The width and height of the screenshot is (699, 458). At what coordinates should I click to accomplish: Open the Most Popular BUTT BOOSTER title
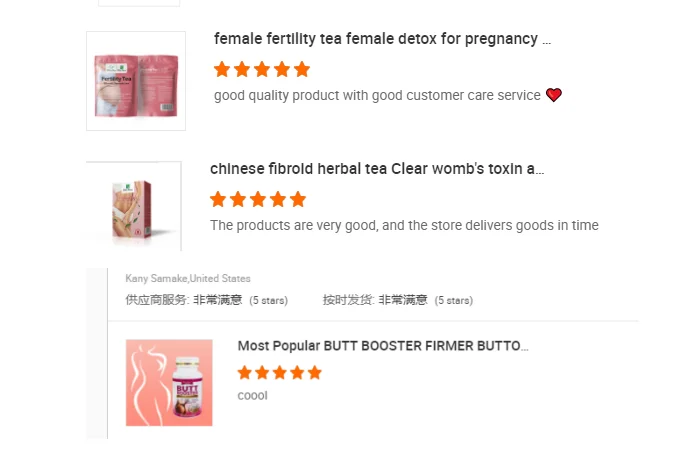[x=383, y=346]
